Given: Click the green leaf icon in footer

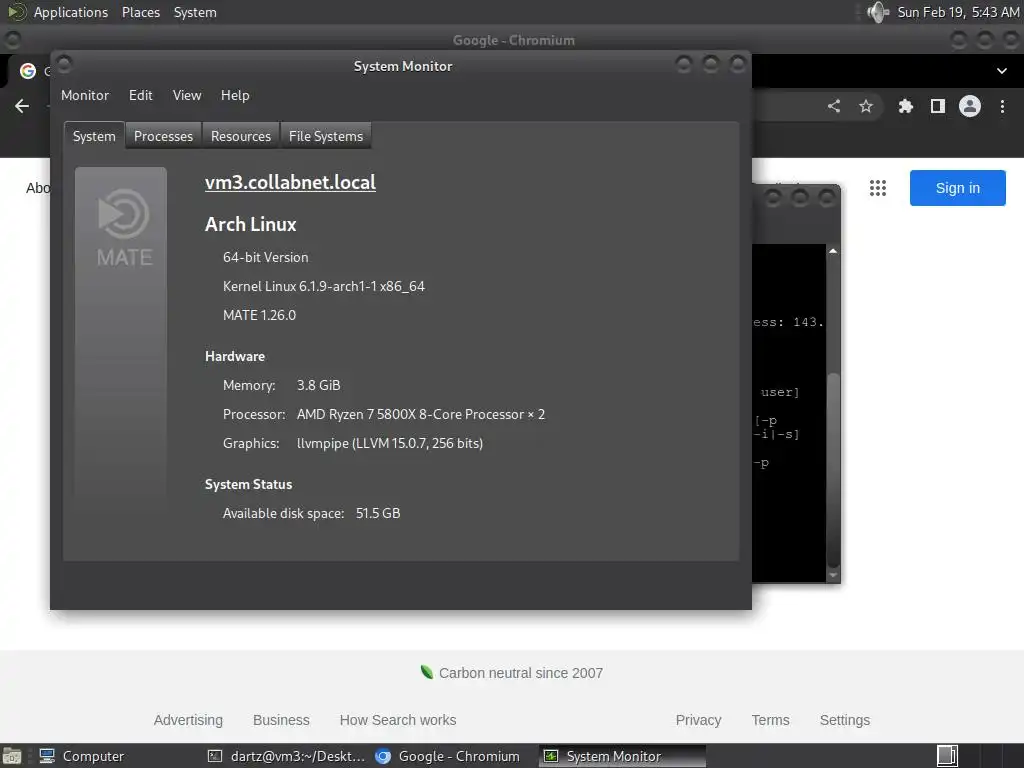Looking at the screenshot, I should [x=426, y=672].
